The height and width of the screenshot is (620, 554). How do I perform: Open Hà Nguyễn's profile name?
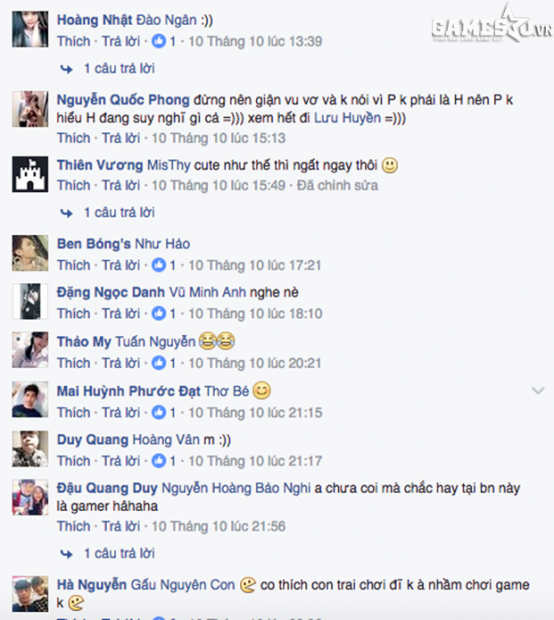(92, 584)
